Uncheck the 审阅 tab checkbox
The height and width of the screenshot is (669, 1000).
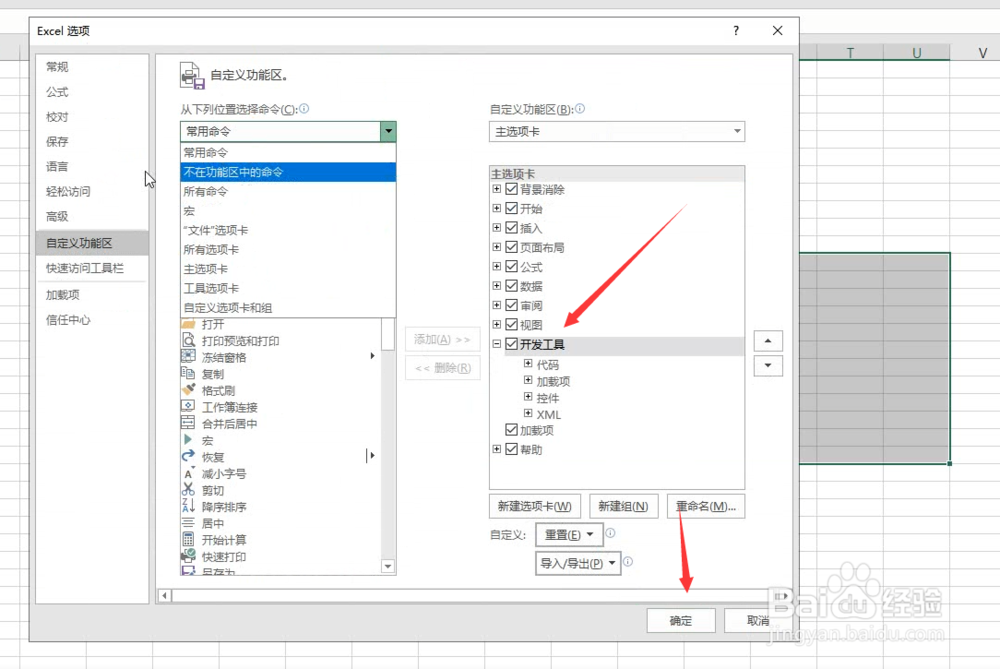(x=511, y=305)
